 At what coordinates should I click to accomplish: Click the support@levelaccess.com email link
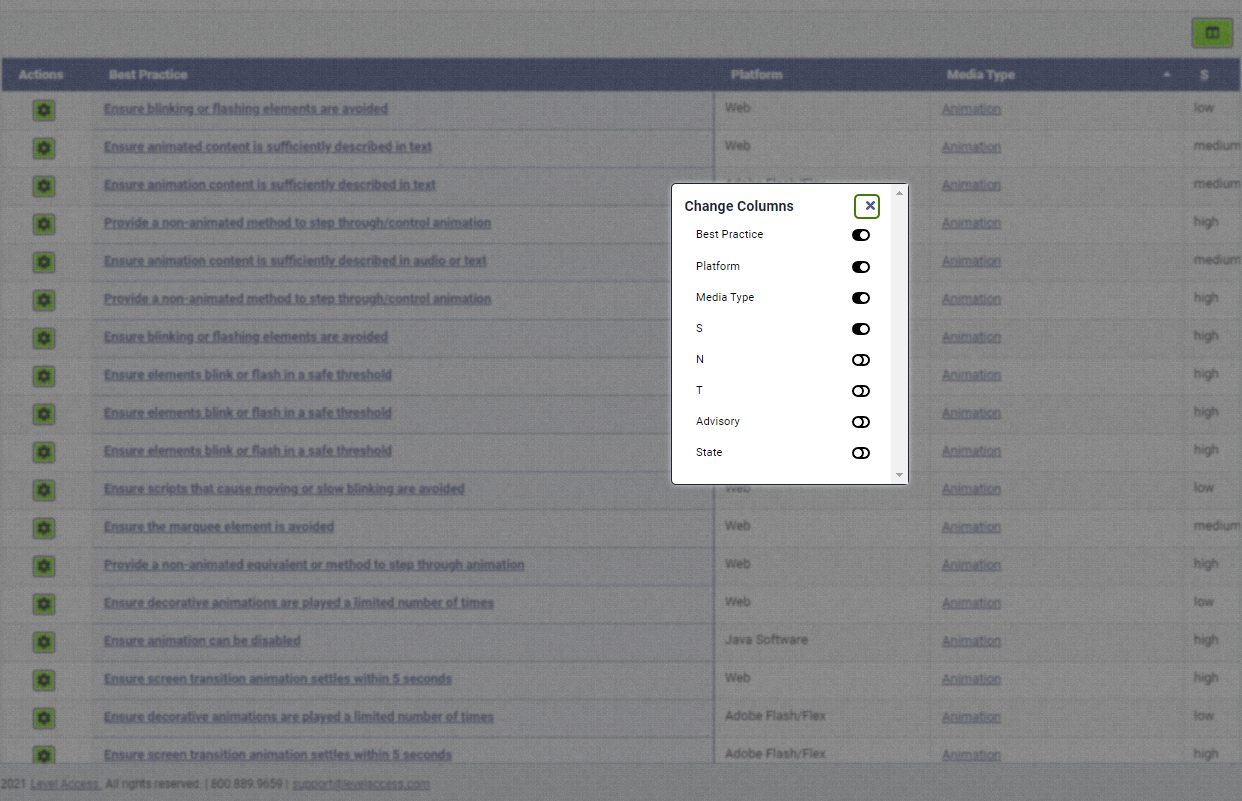pyautogui.click(x=361, y=784)
